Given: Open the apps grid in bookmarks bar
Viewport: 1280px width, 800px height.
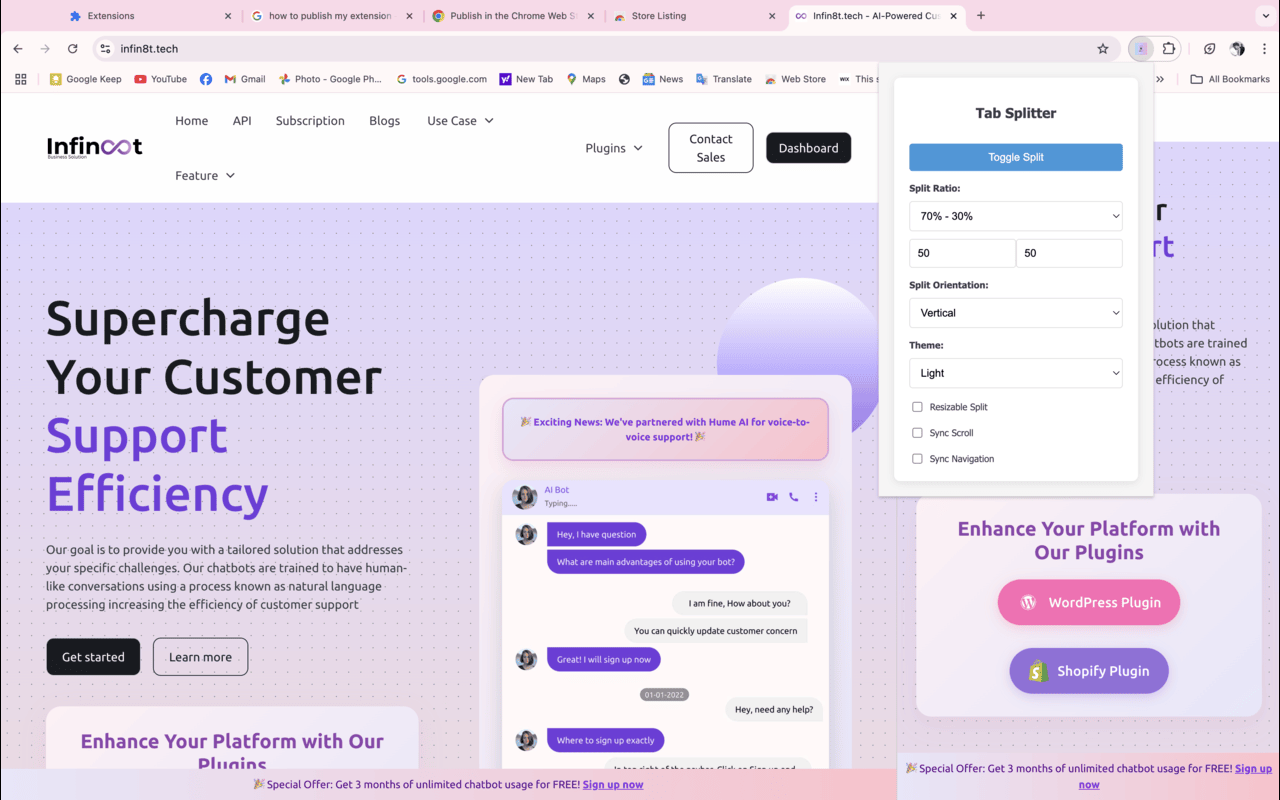Looking at the screenshot, I should click(21, 79).
